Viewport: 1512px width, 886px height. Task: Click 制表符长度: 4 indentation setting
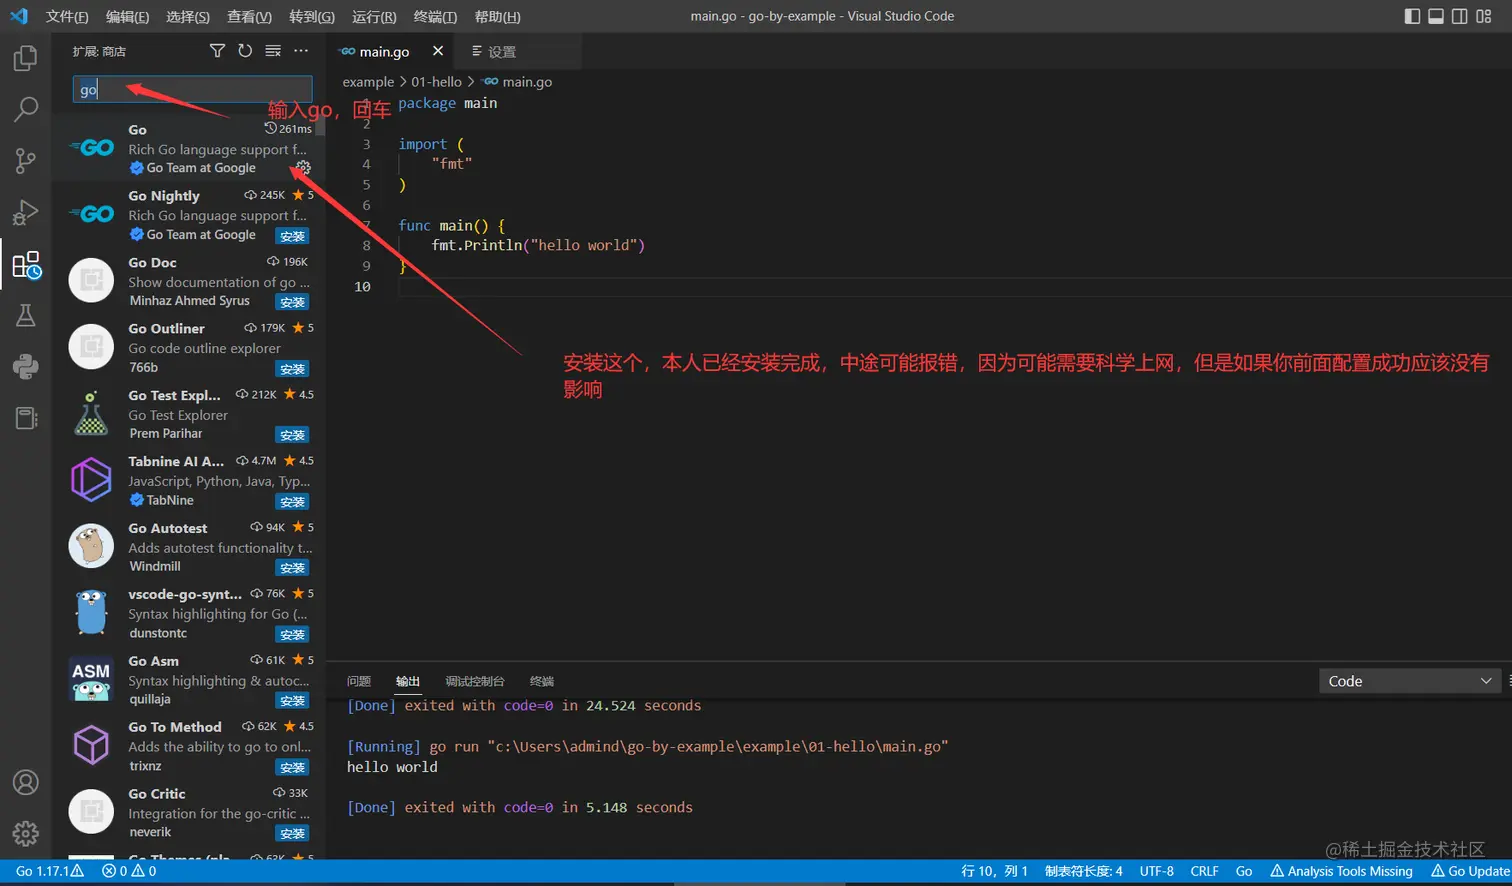coord(1083,871)
